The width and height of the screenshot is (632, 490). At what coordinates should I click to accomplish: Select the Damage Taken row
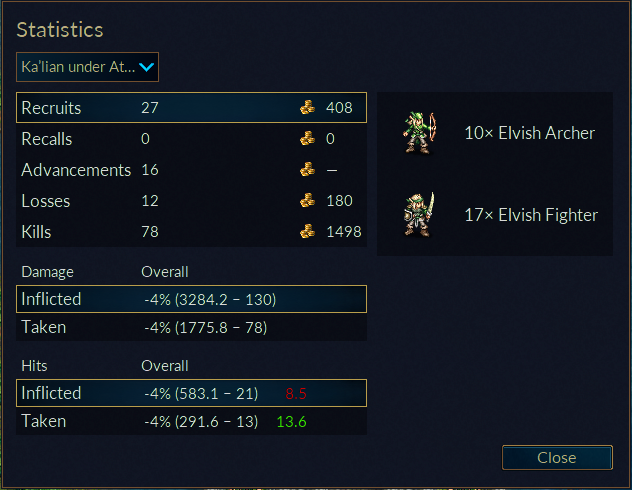pos(191,327)
